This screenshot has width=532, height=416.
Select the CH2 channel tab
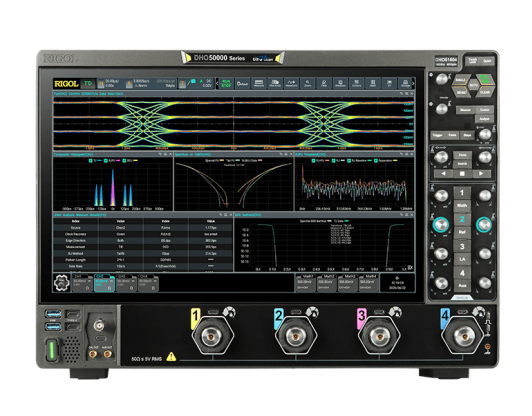click(x=104, y=283)
